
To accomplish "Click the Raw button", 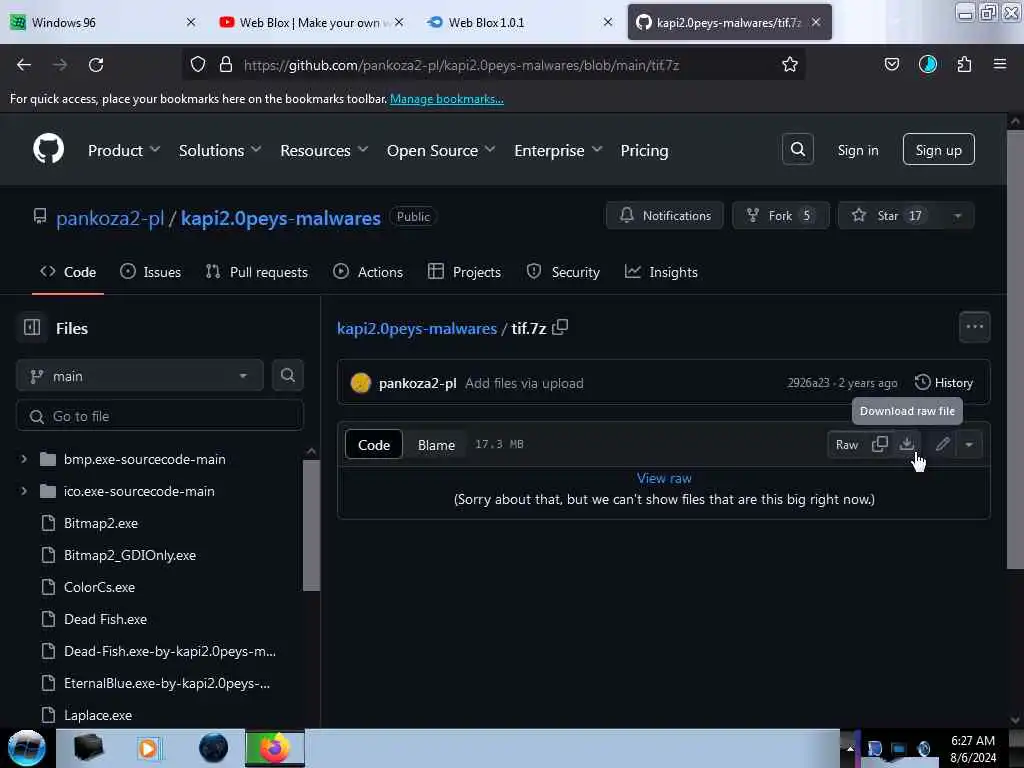I will [x=846, y=444].
